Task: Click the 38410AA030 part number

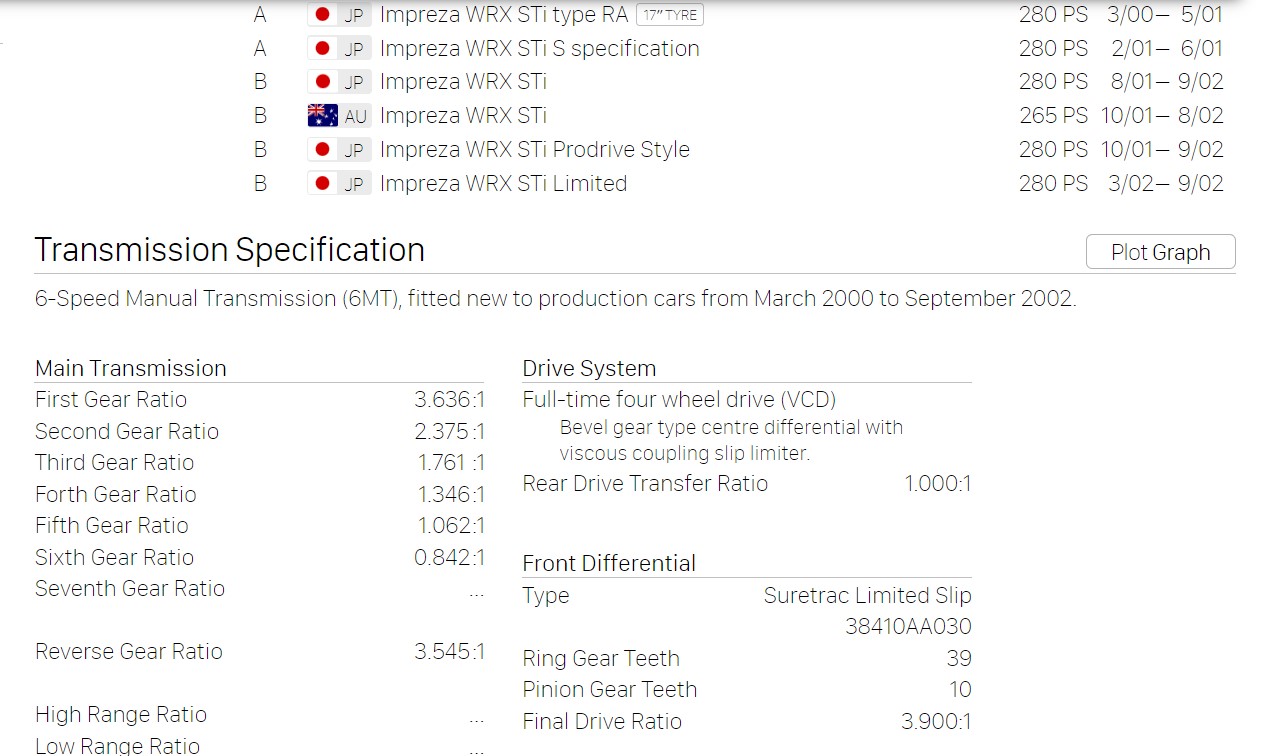Action: click(x=908, y=627)
